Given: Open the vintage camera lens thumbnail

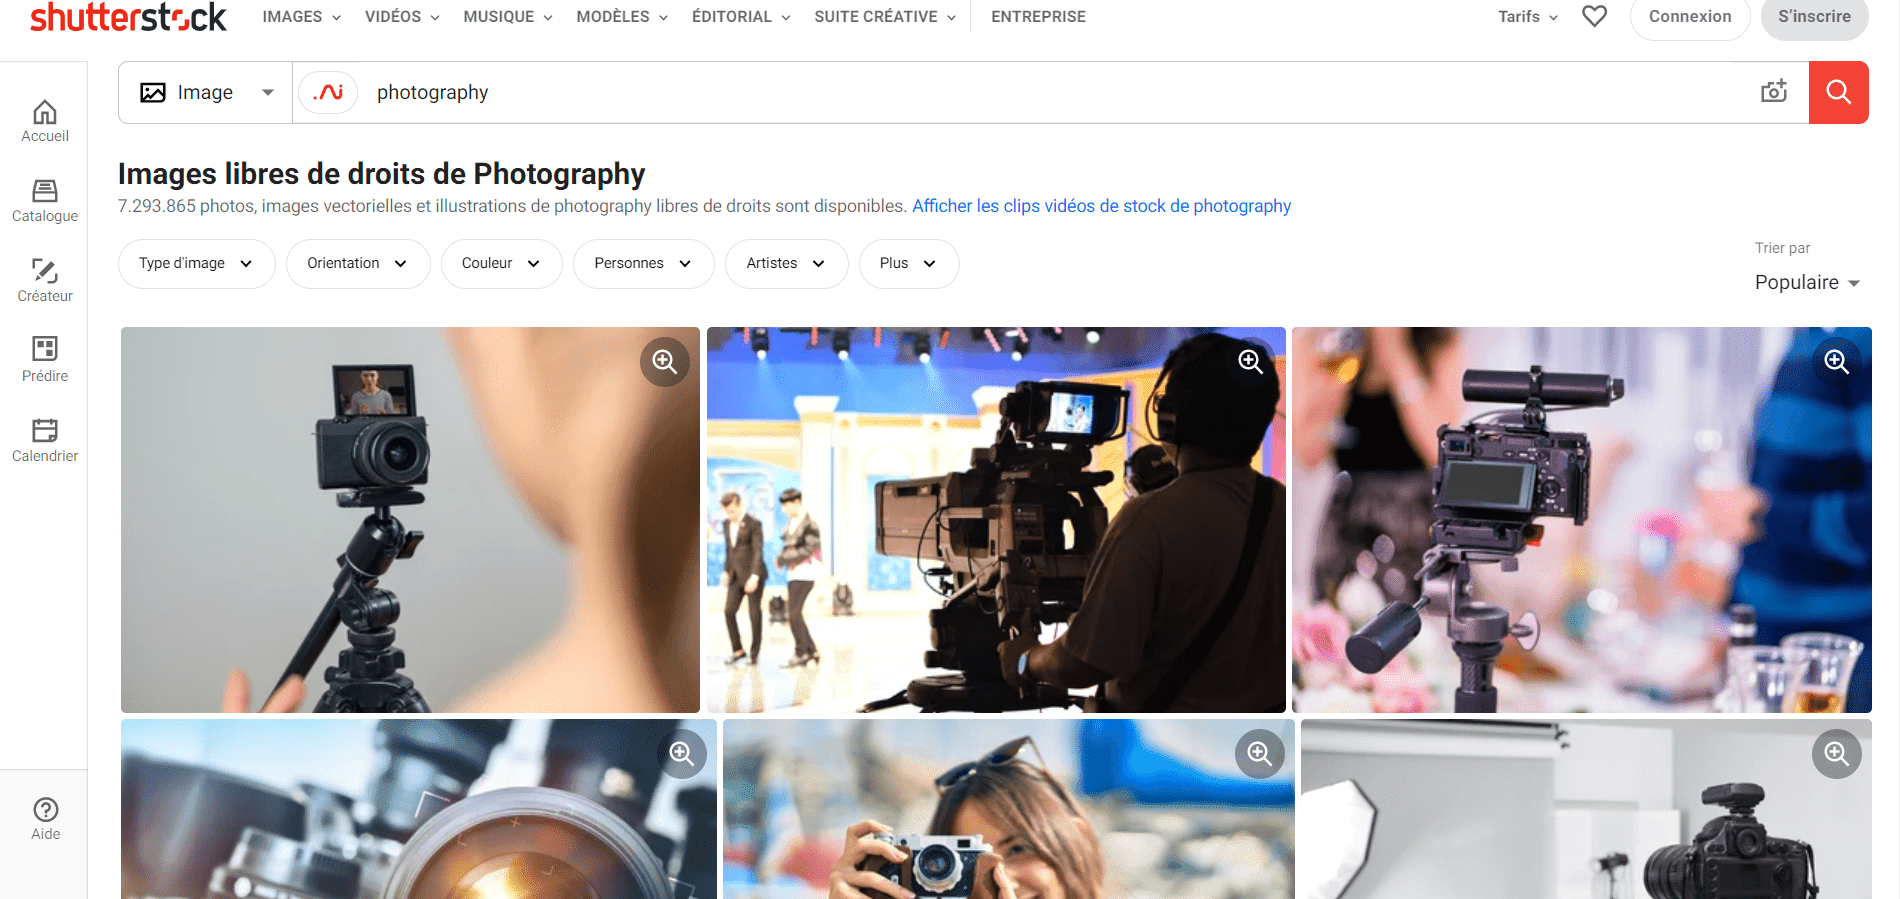Looking at the screenshot, I should point(419,809).
